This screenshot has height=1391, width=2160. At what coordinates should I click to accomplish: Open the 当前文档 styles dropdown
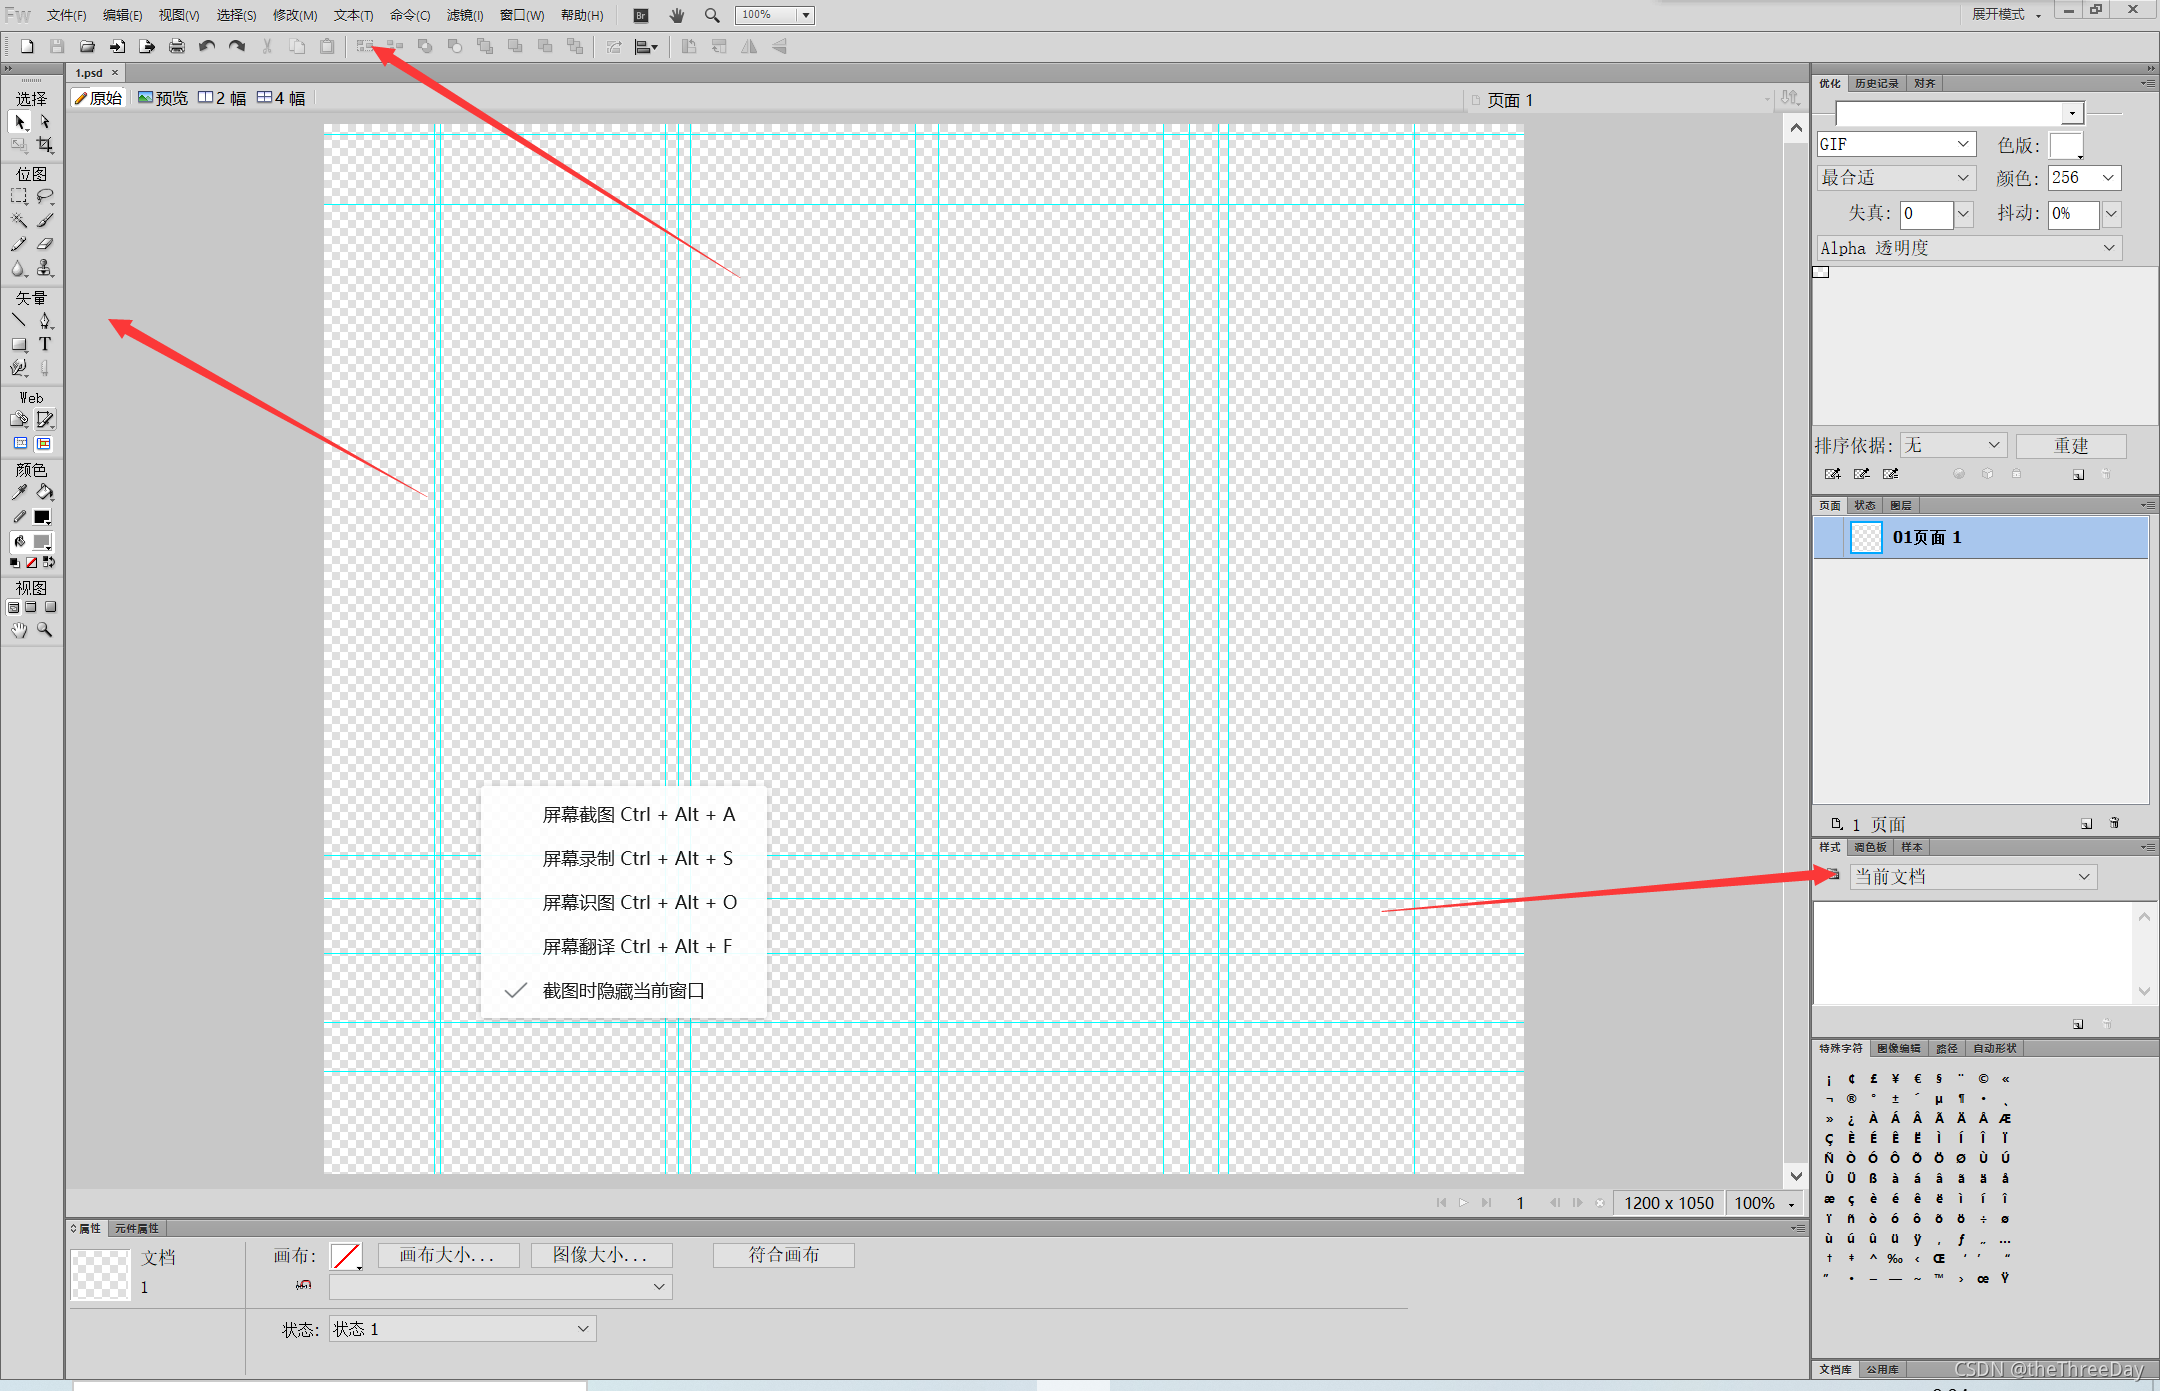click(x=1973, y=877)
